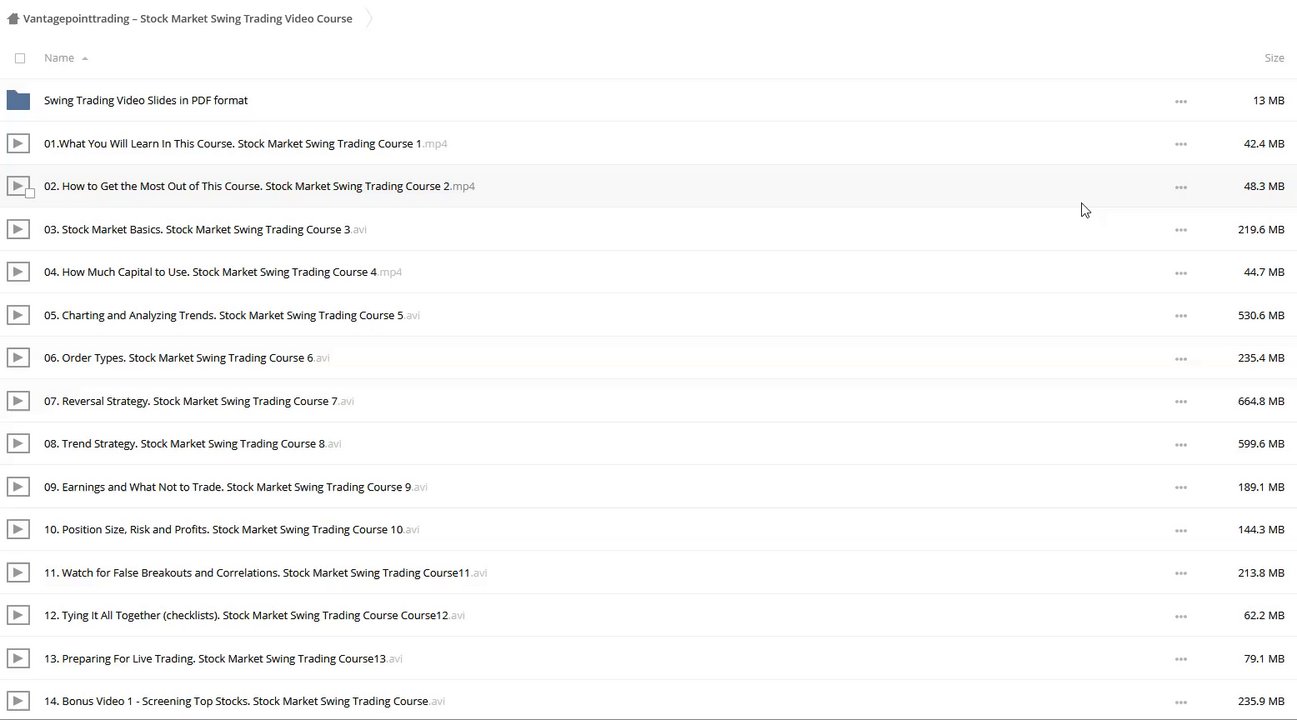The width and height of the screenshot is (1297, 720).
Task: Open more options for Swing Trading Video Slides folder
Action: tap(1181, 101)
